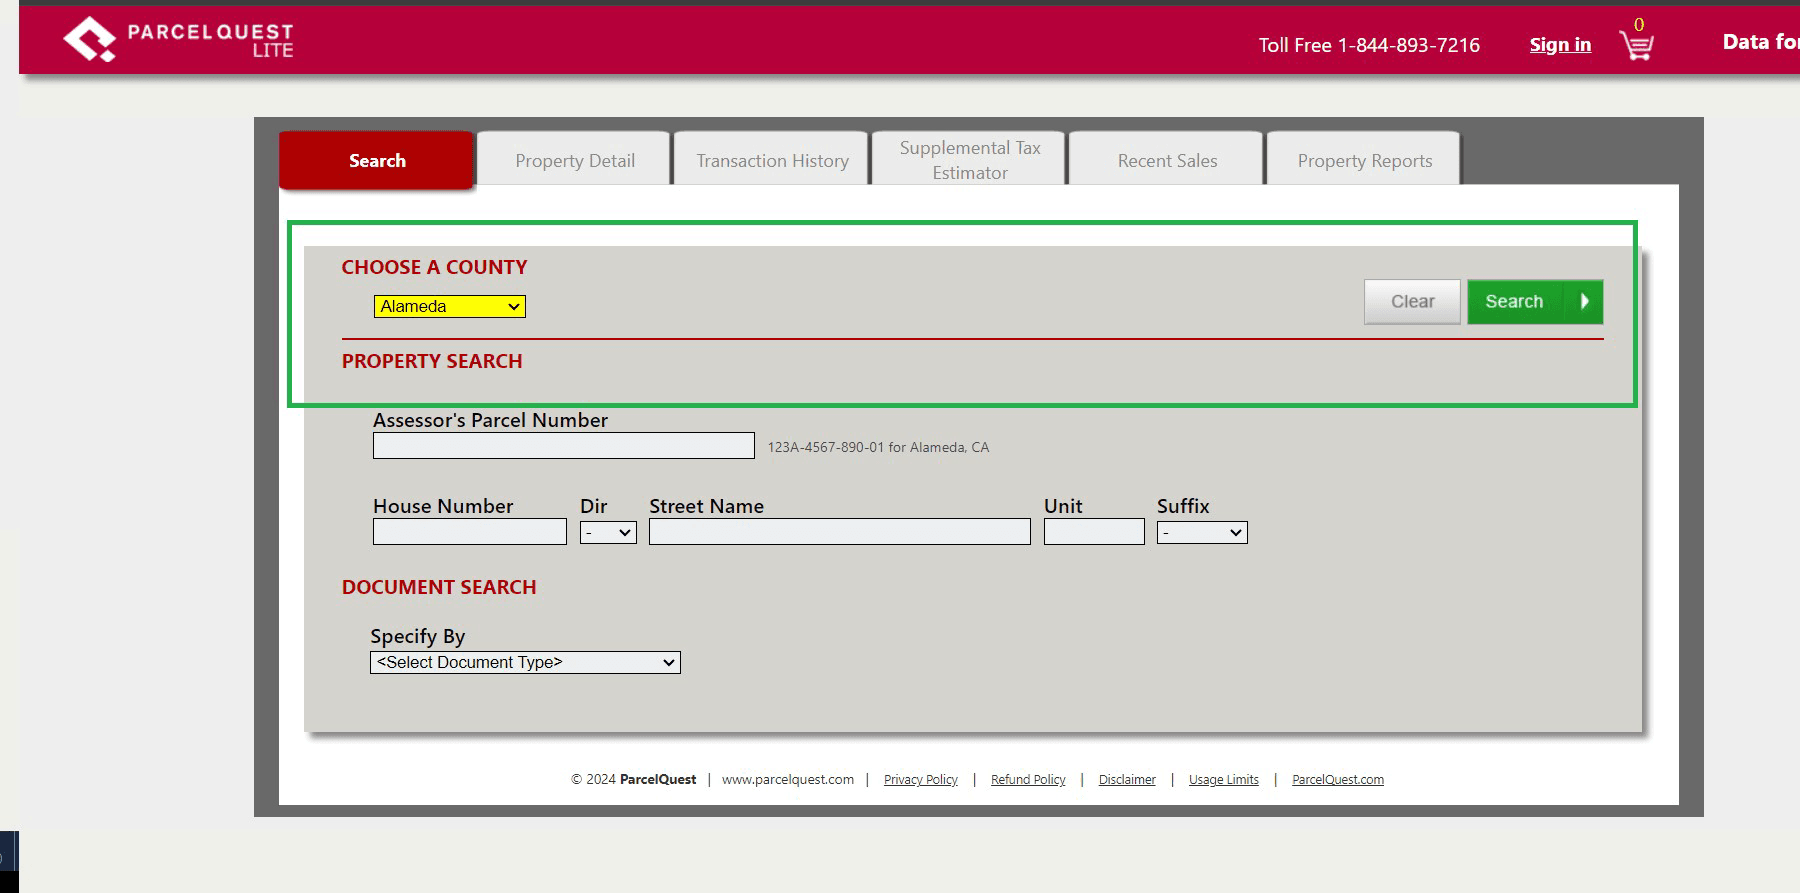Click the parcel number example hint text
The height and width of the screenshot is (893, 1800).
[x=878, y=447]
